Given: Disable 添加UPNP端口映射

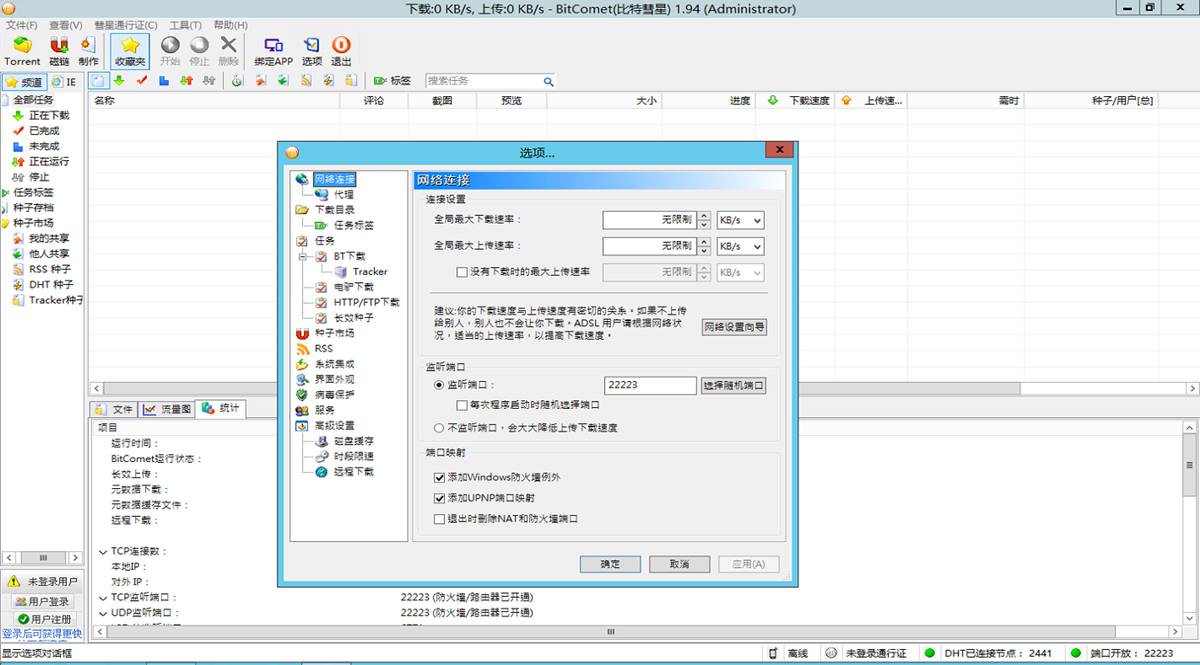Looking at the screenshot, I should 438,497.
